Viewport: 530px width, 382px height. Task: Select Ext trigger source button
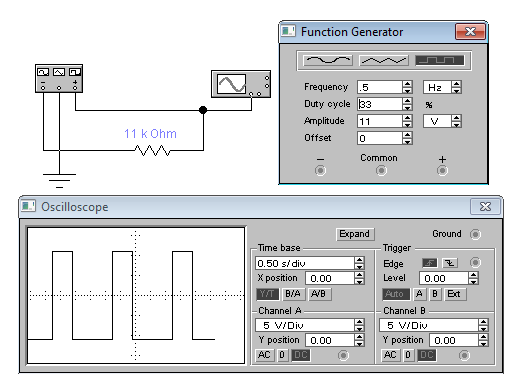coord(454,294)
